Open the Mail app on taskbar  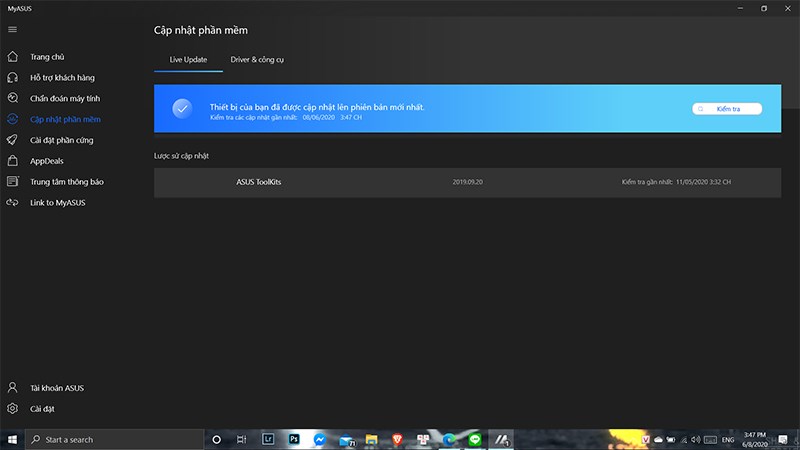[346, 439]
